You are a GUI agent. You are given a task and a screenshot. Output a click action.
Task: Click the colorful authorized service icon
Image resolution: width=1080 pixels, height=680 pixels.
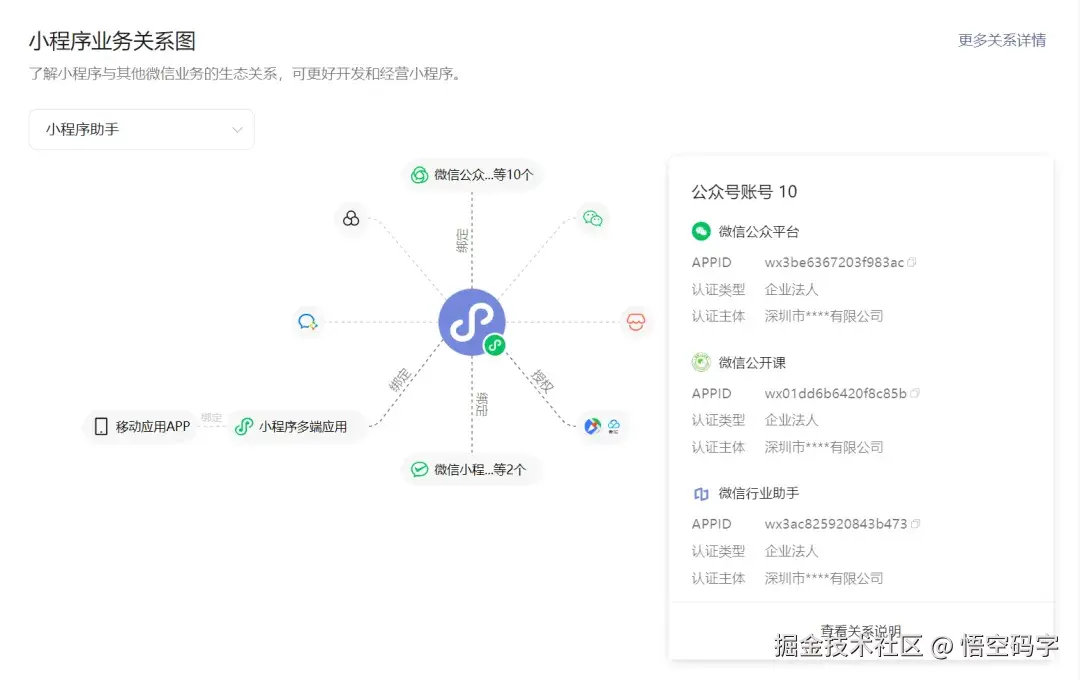tap(592, 426)
